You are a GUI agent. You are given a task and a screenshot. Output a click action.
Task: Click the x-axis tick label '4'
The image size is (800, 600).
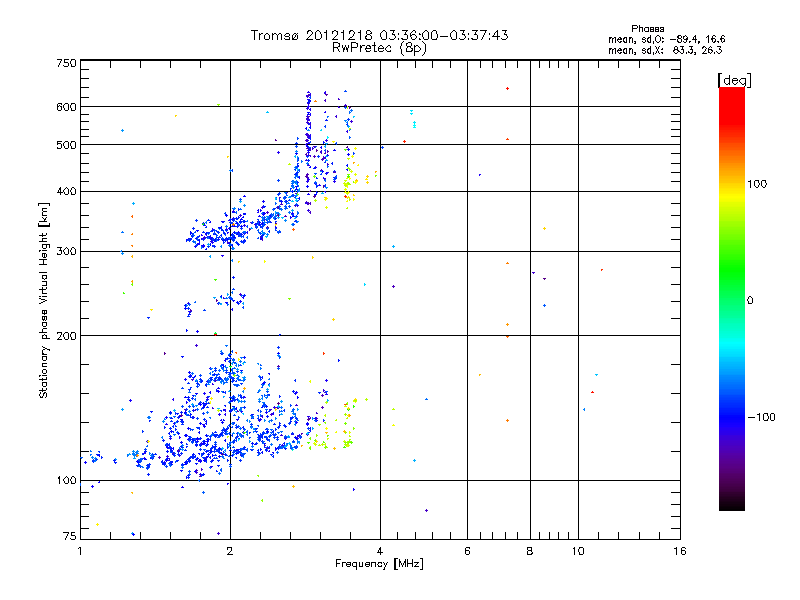coord(380,551)
